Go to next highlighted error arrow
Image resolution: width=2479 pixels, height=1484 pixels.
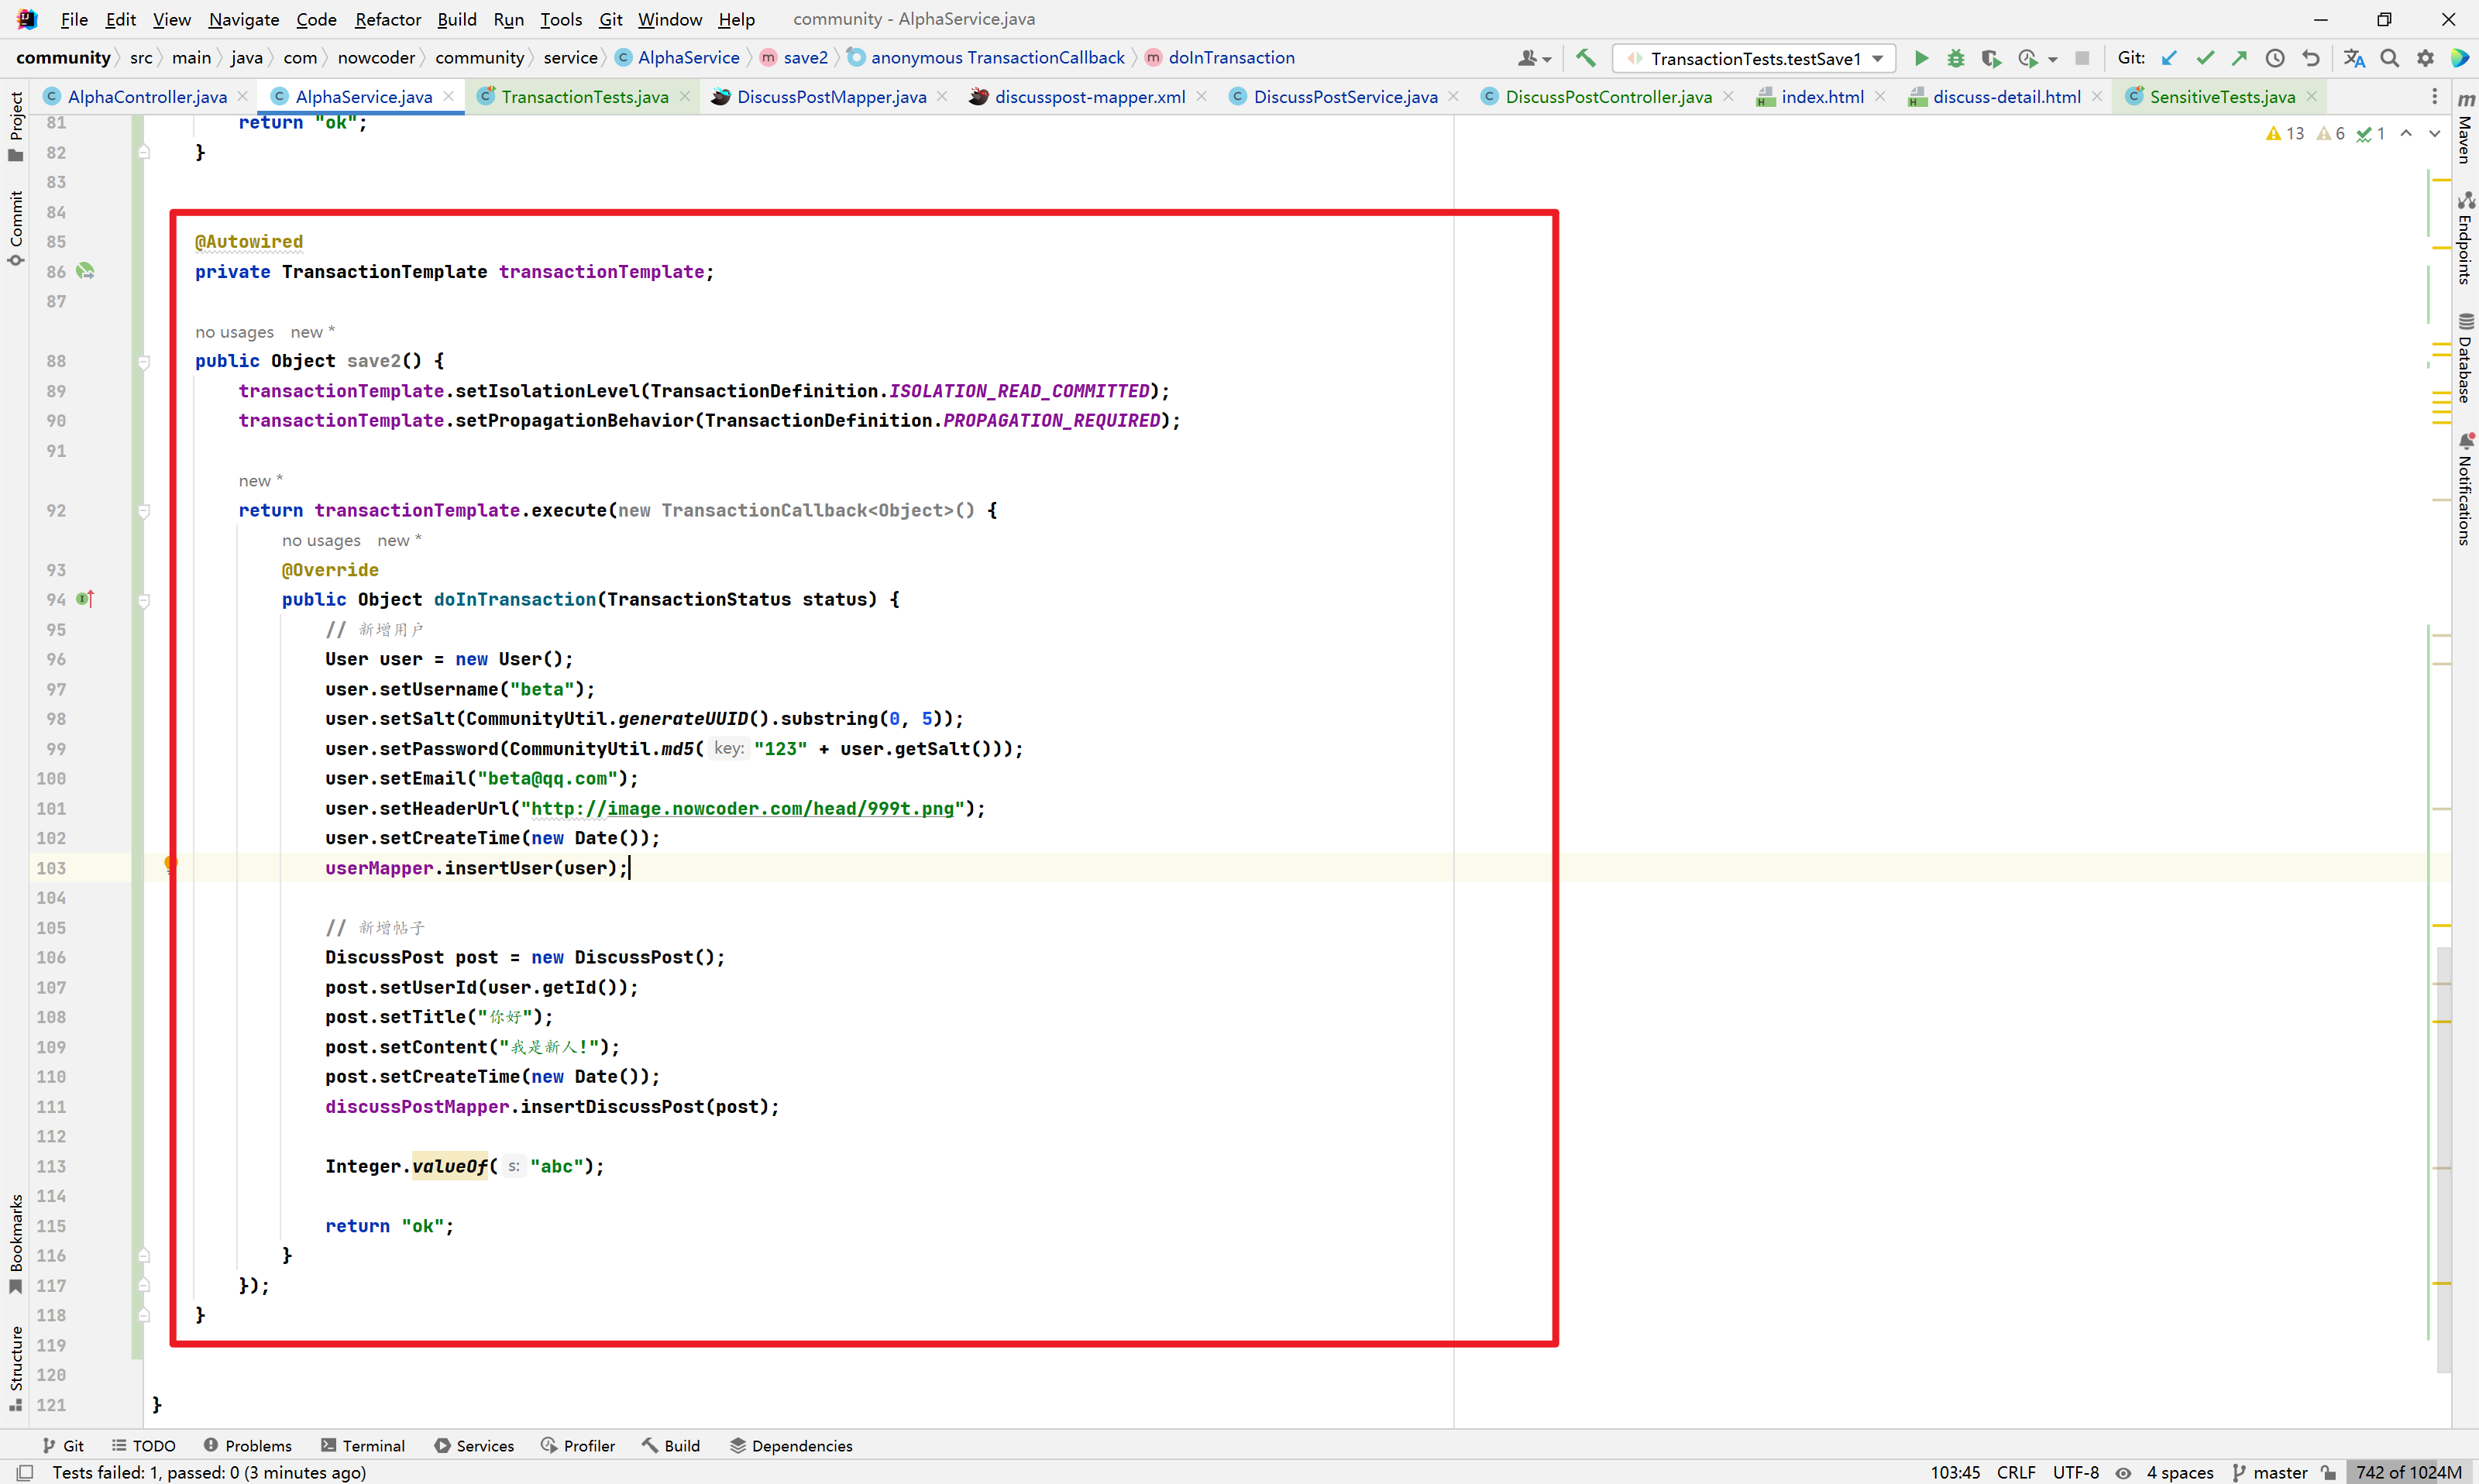click(x=2435, y=133)
